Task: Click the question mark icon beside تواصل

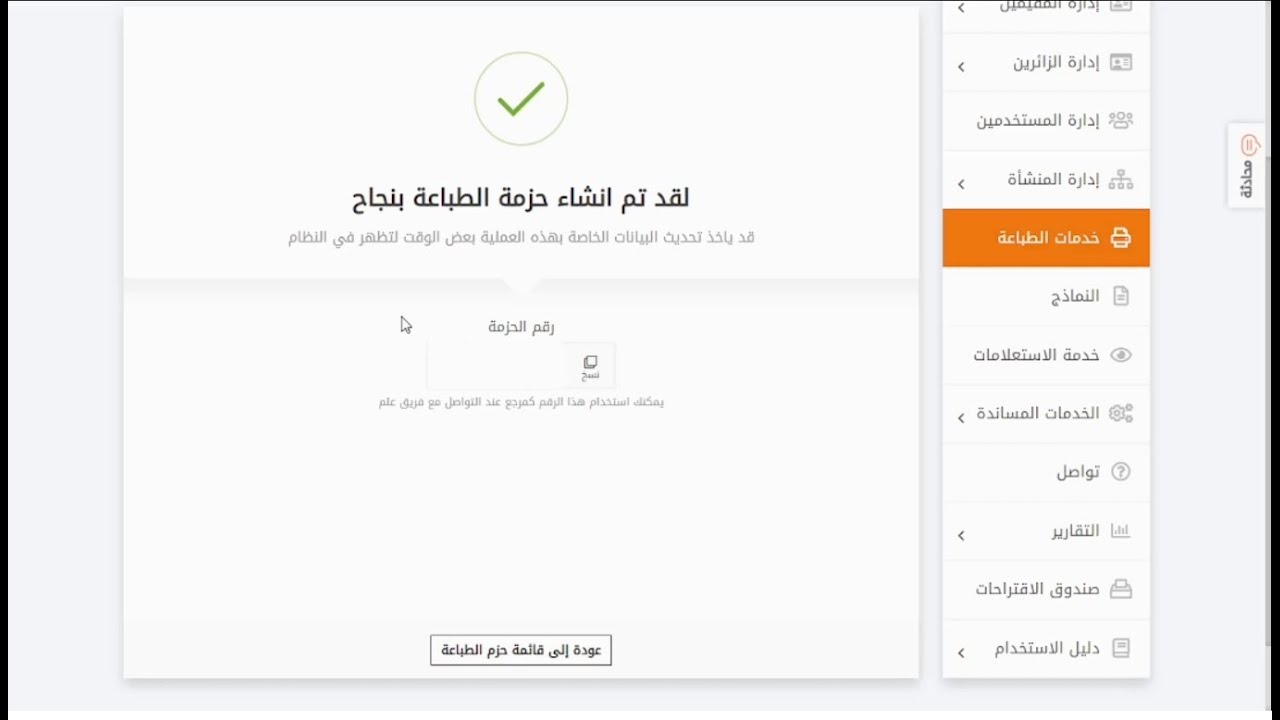Action: [x=1121, y=472]
